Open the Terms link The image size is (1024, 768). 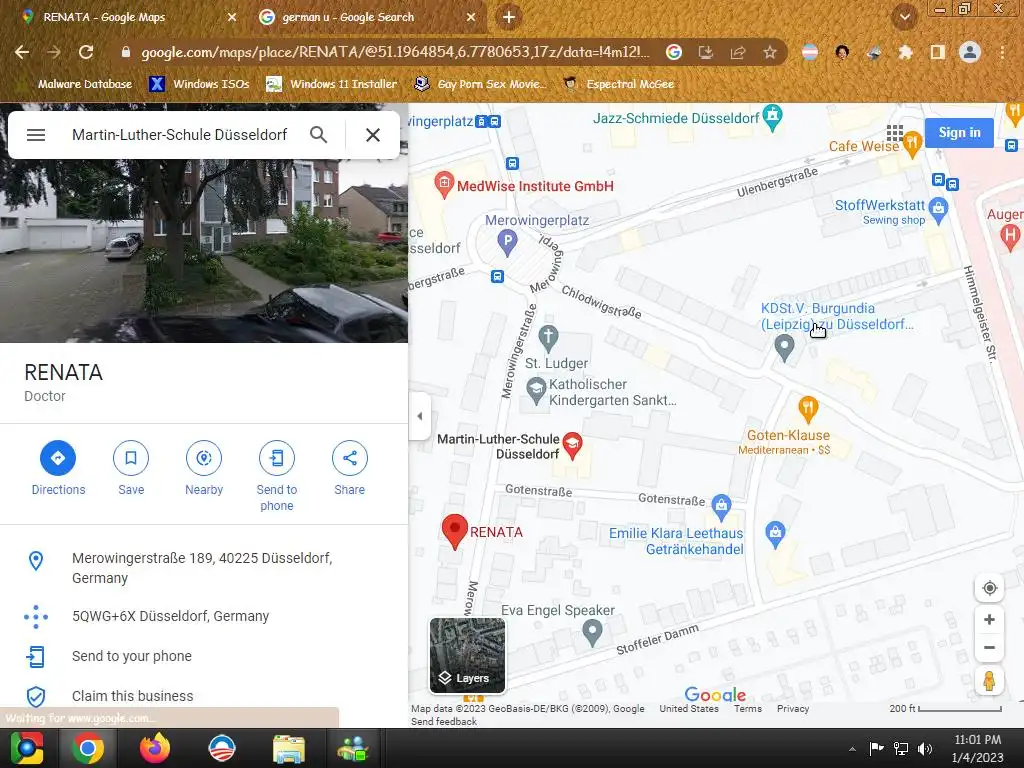748,709
